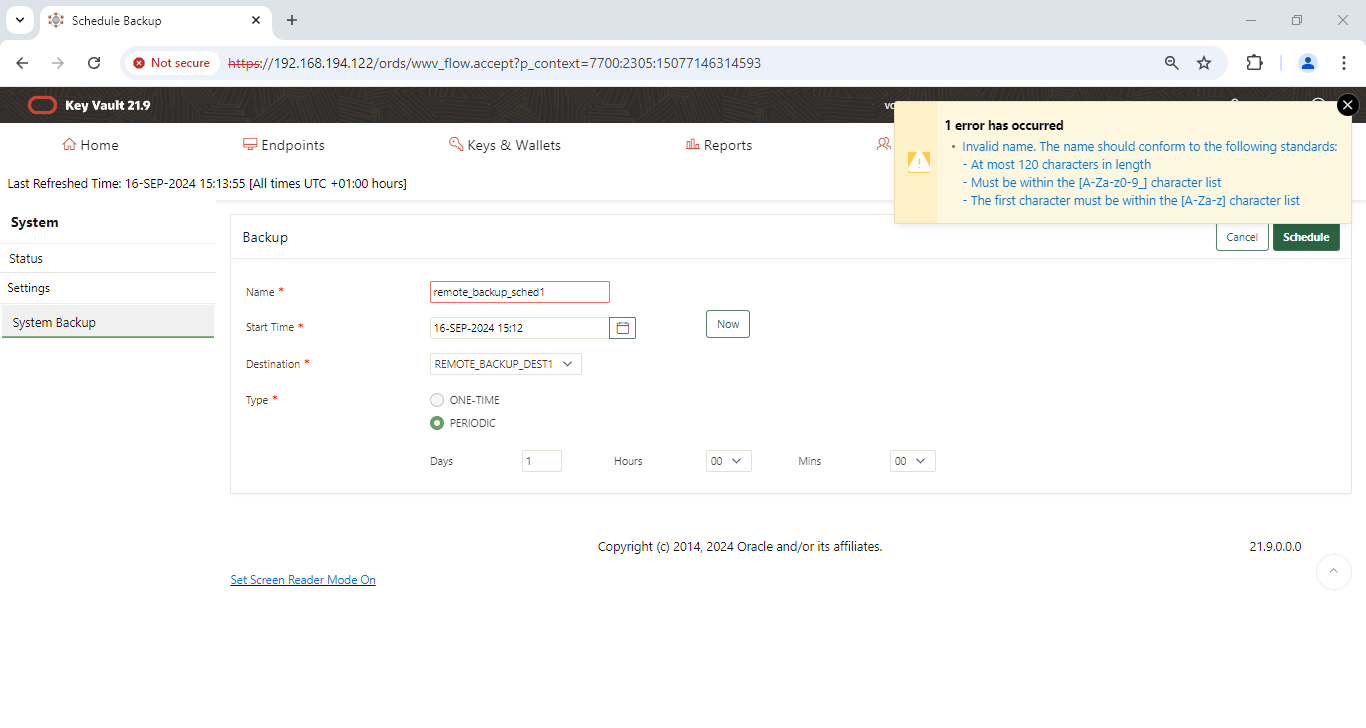Open the Destination dropdown
Image resolution: width=1366 pixels, height=728 pixels.
pyautogui.click(x=506, y=364)
